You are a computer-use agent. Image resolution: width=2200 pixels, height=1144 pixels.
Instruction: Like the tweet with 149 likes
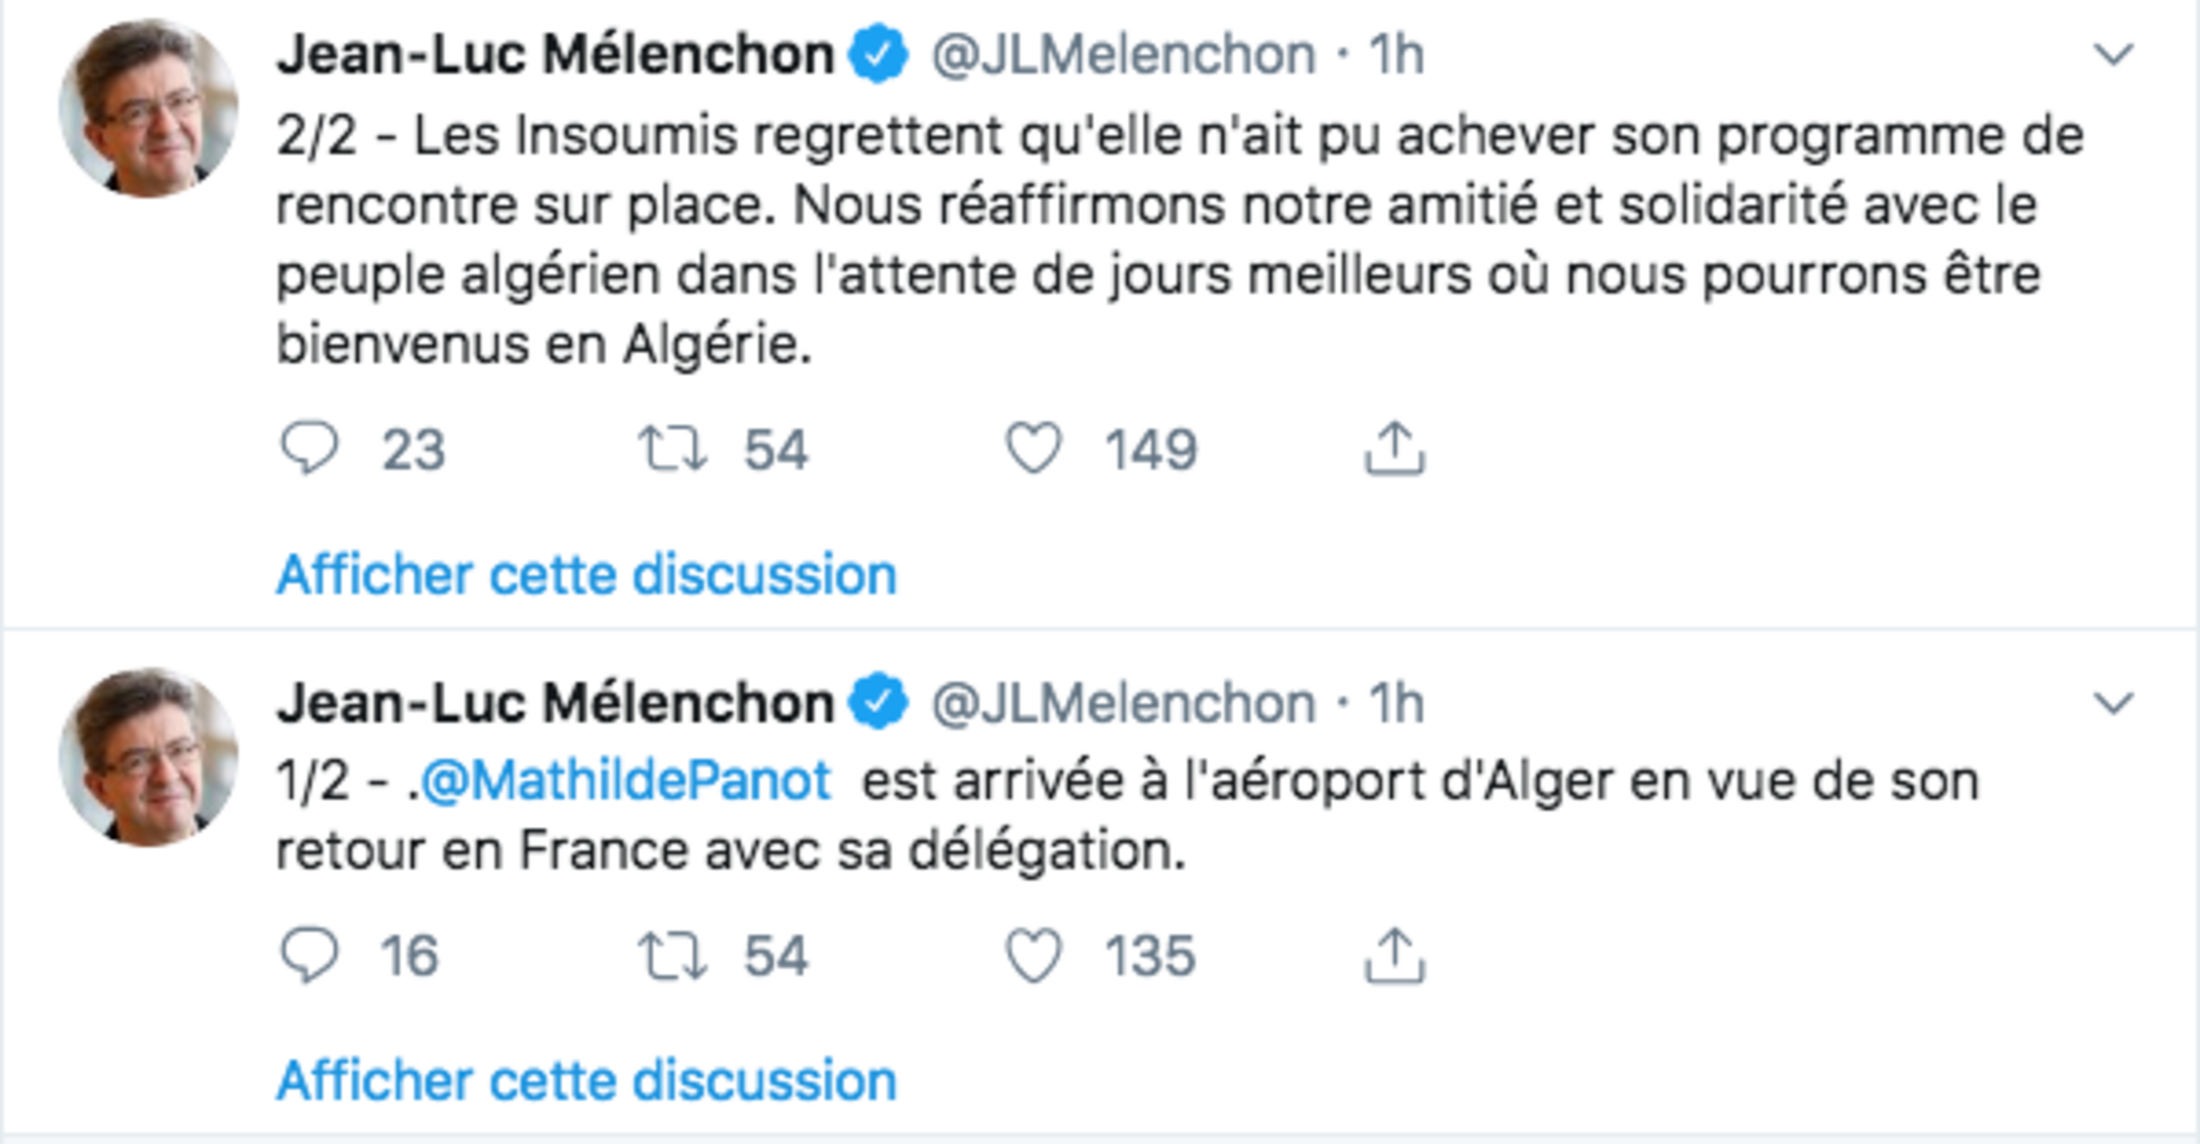click(1033, 448)
